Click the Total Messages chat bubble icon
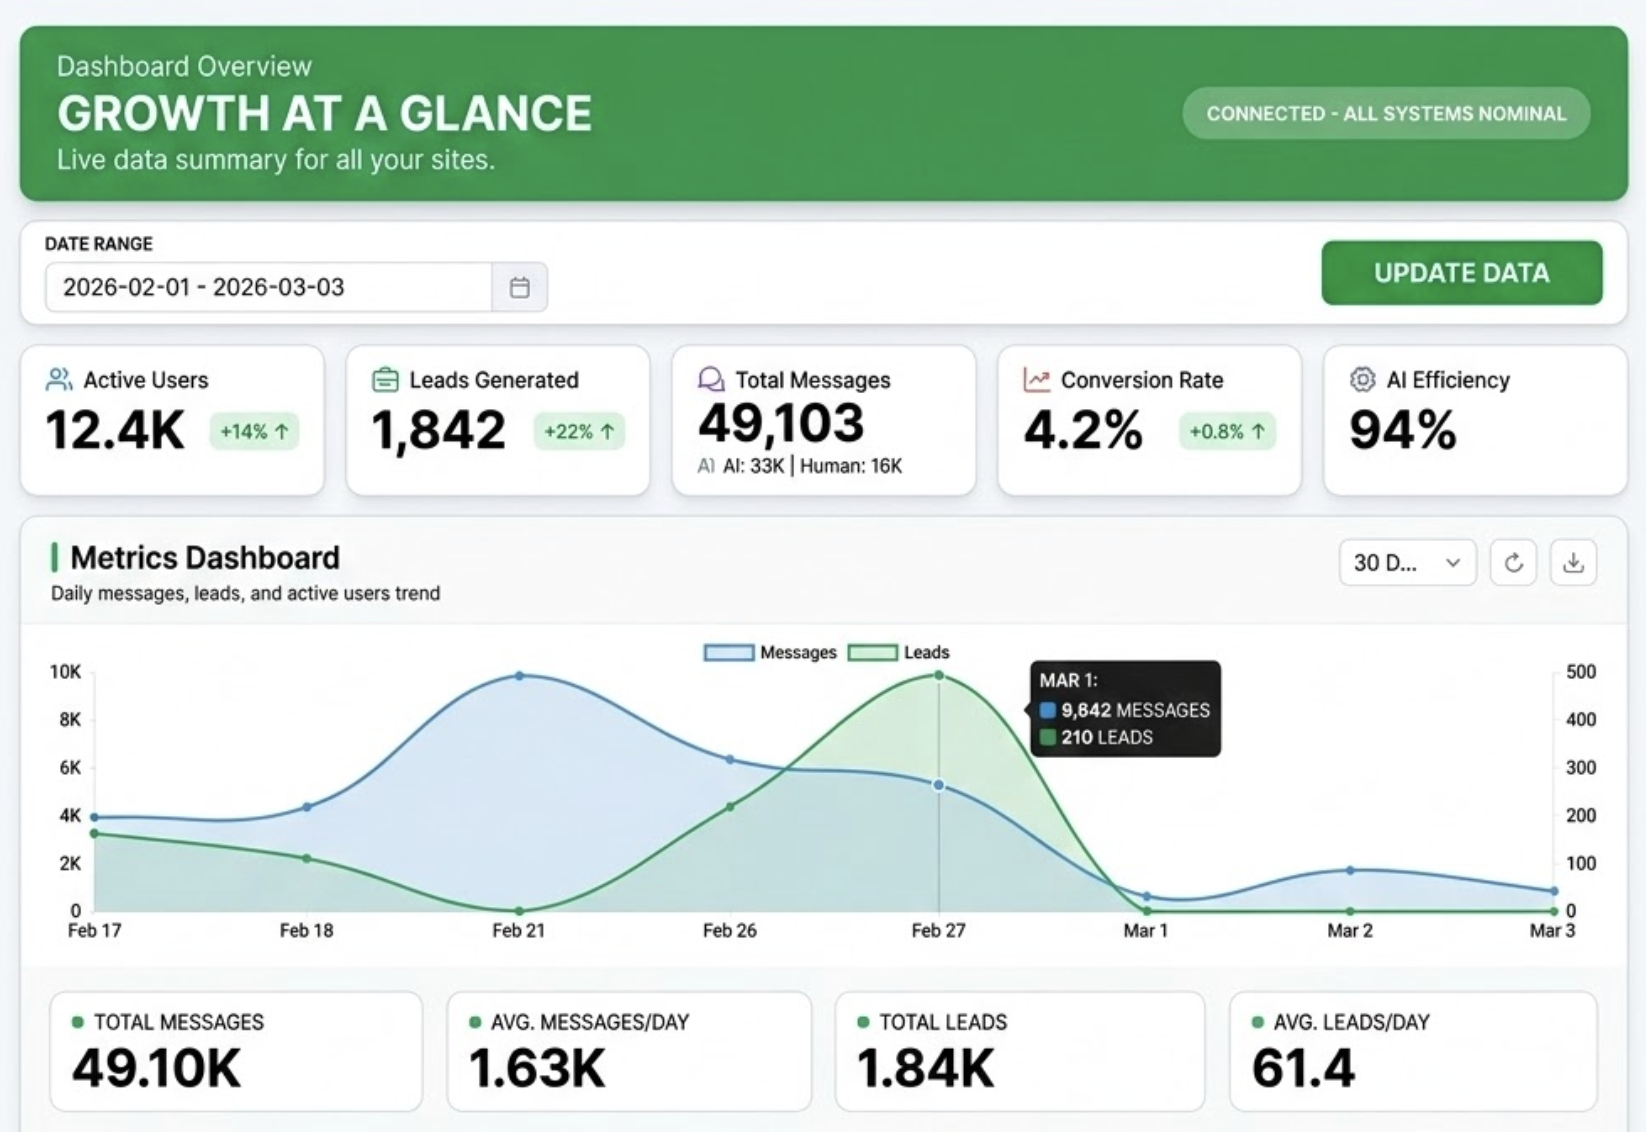Screen dimensions: 1646x1132 click(711, 380)
